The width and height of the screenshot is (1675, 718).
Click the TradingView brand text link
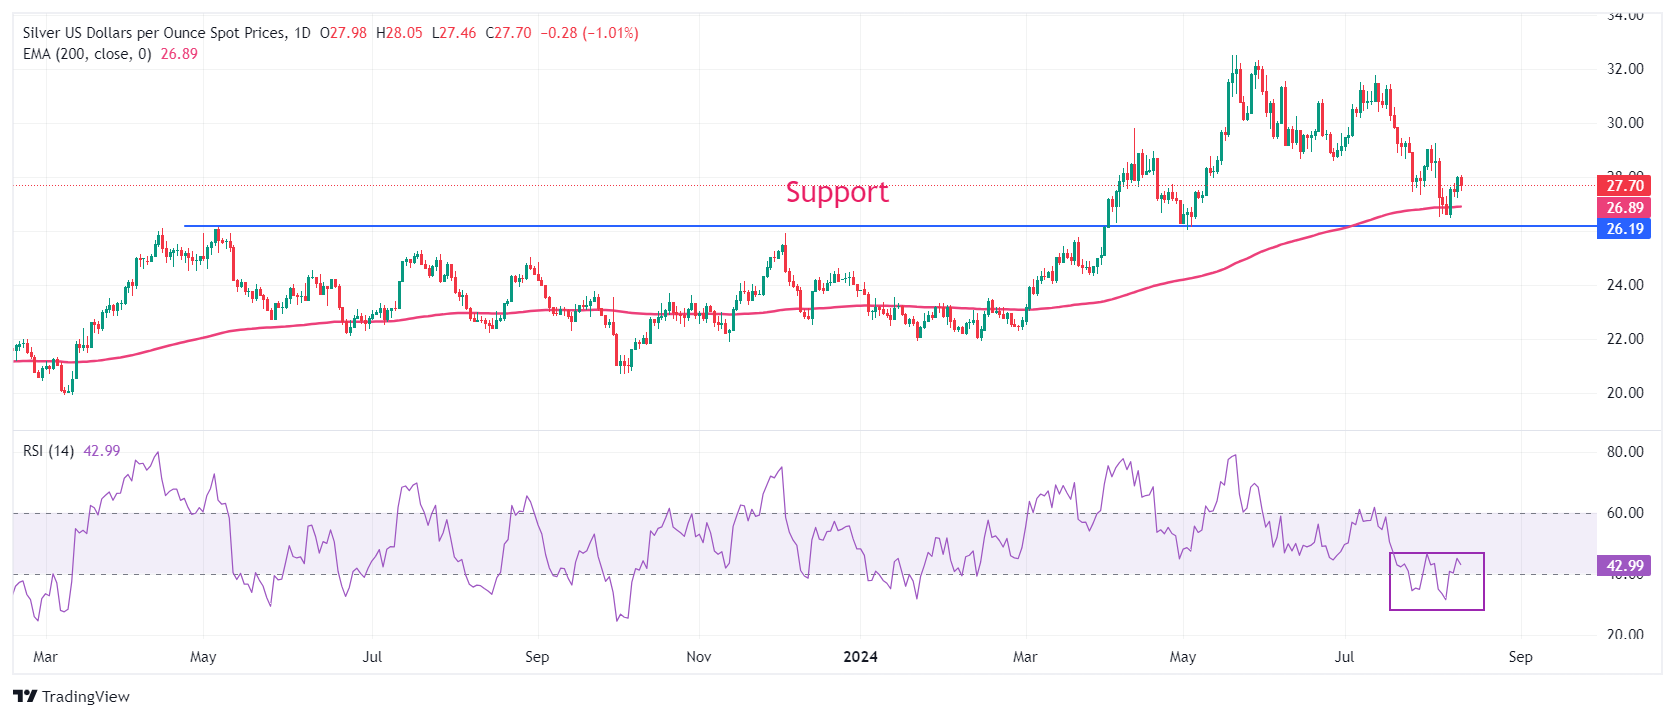[x=86, y=697]
